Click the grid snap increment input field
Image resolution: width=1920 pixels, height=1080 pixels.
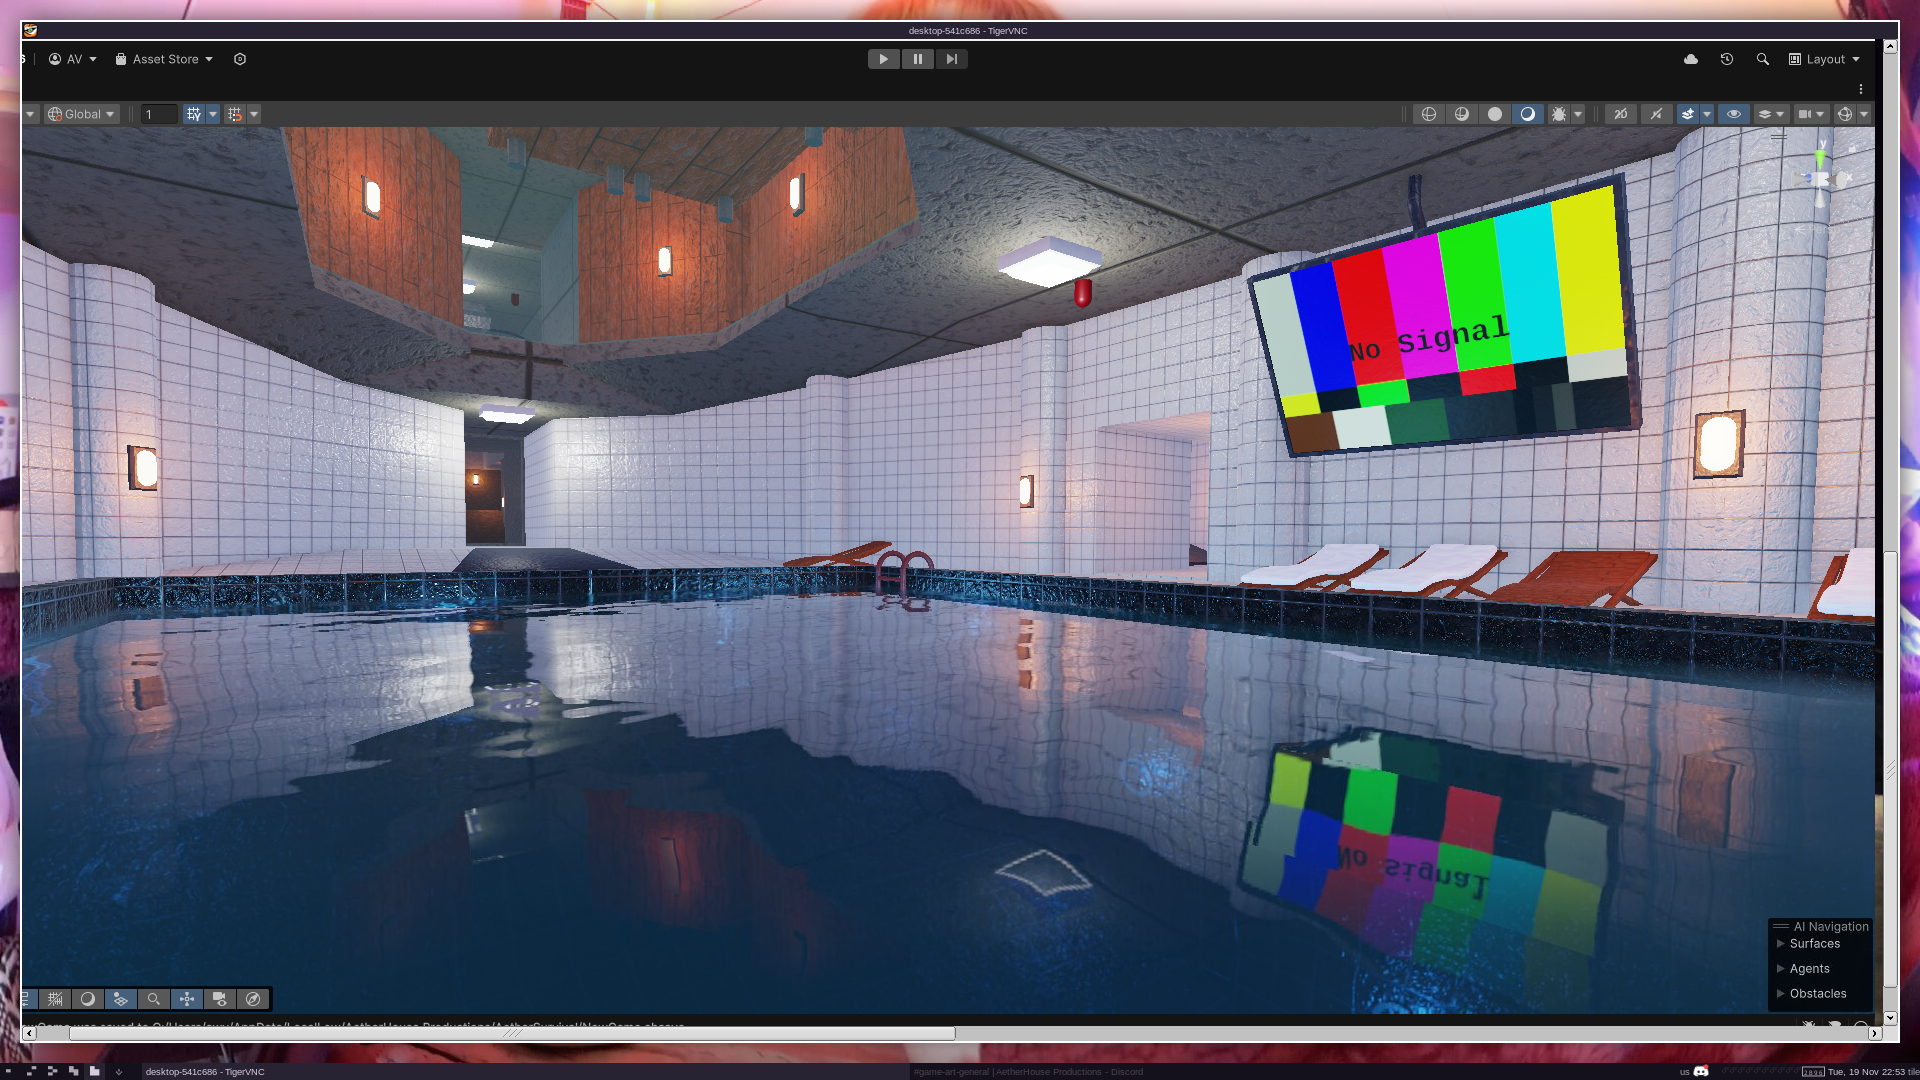(x=158, y=114)
